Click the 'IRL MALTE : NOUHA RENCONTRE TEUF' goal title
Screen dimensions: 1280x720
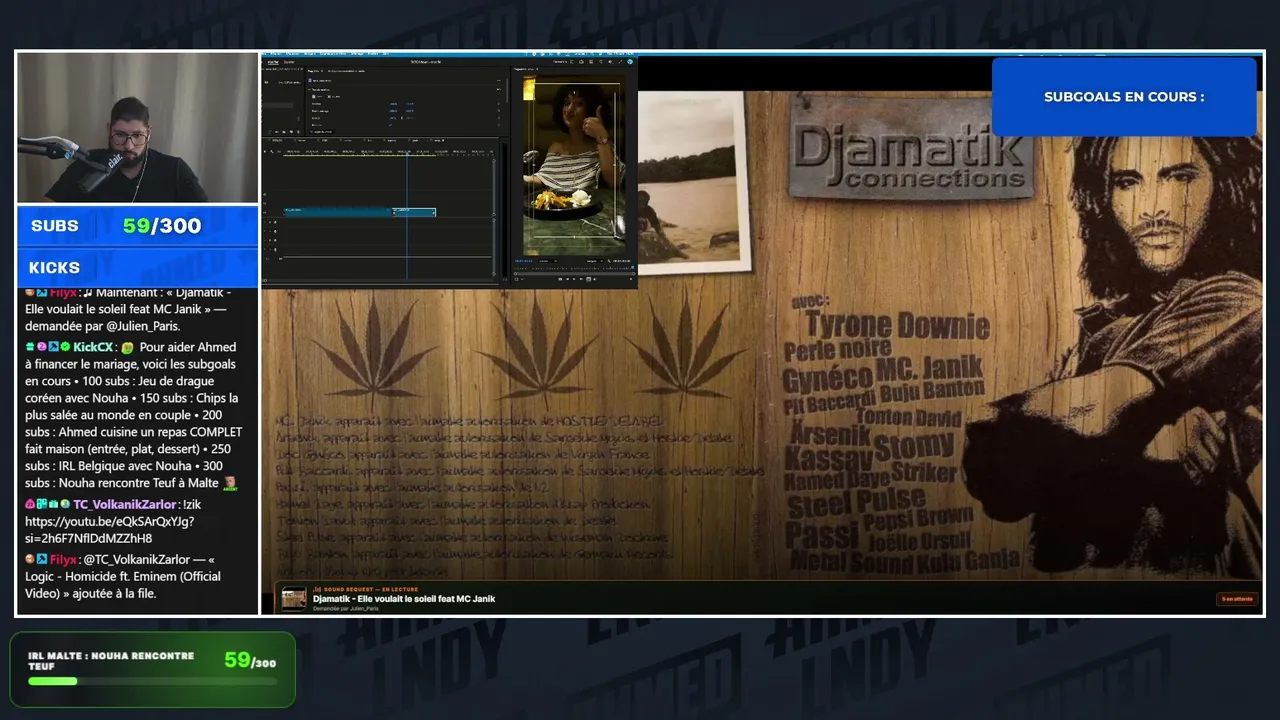point(111,661)
